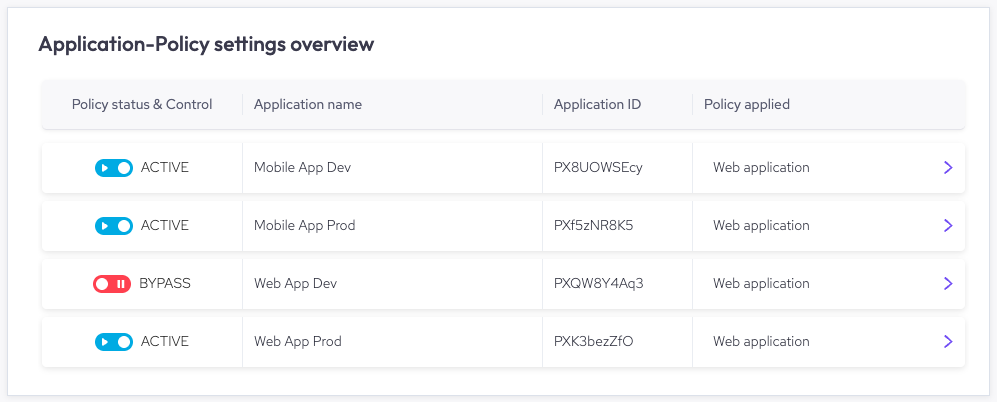Click the BYPASS status label

click(x=165, y=284)
